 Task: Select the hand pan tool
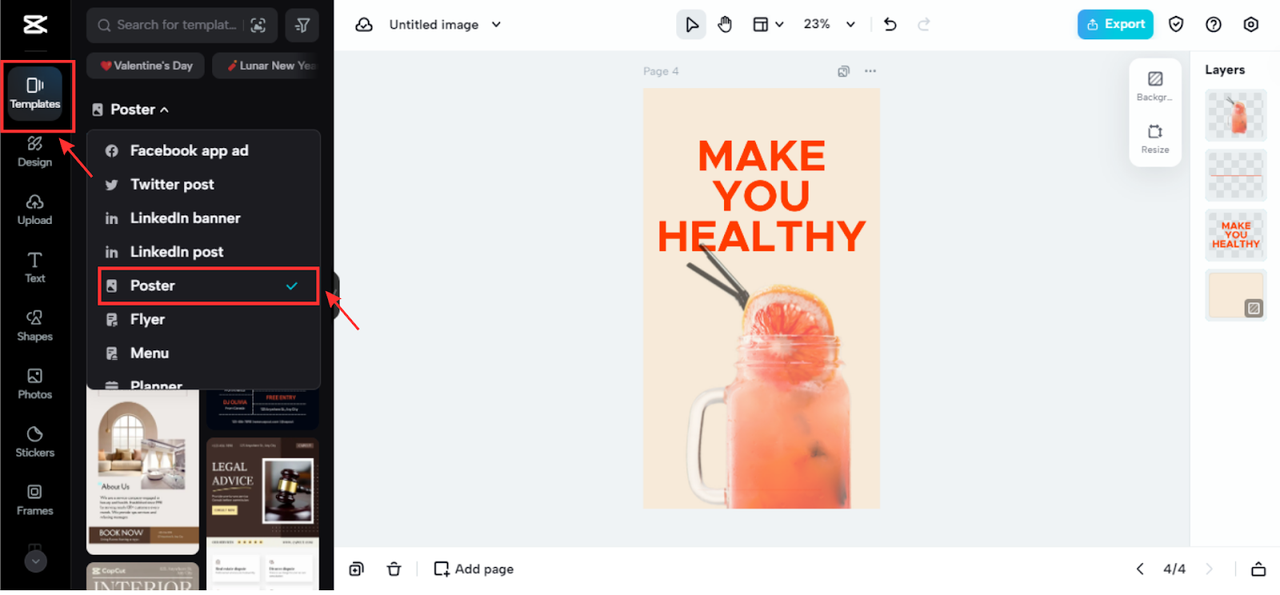click(725, 25)
